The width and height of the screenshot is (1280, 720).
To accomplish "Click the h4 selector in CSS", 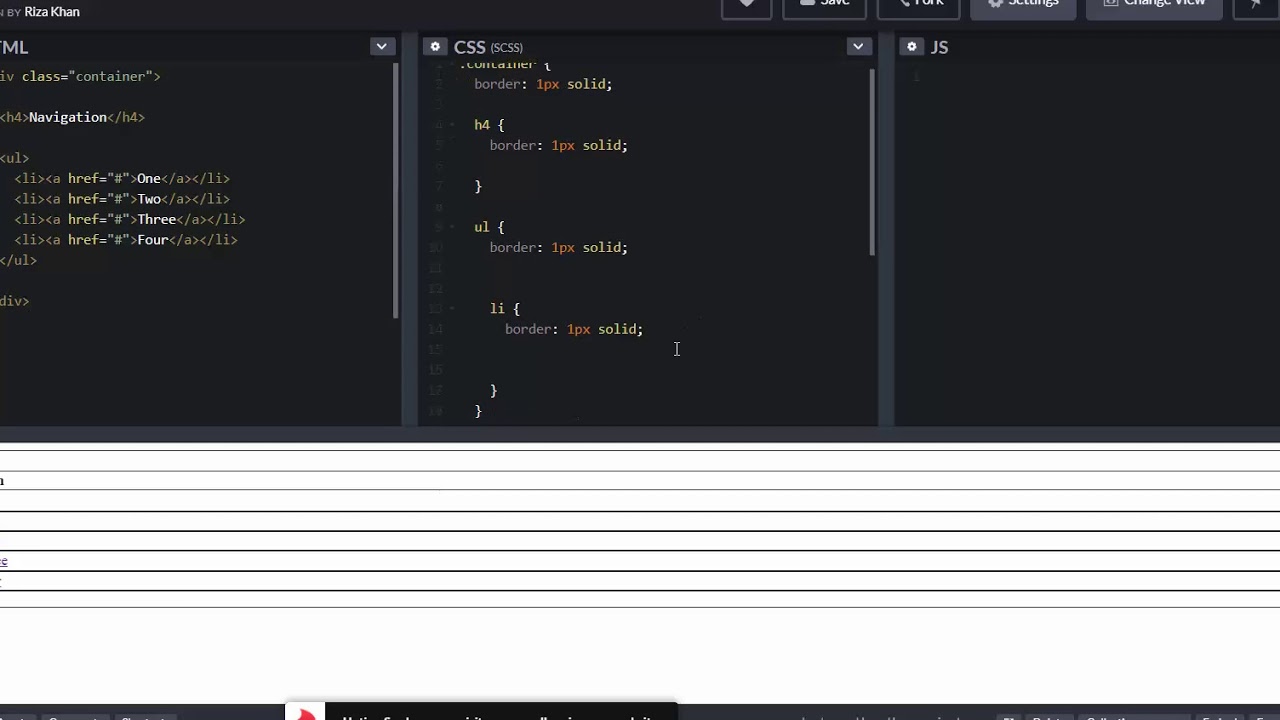I will click(482, 125).
